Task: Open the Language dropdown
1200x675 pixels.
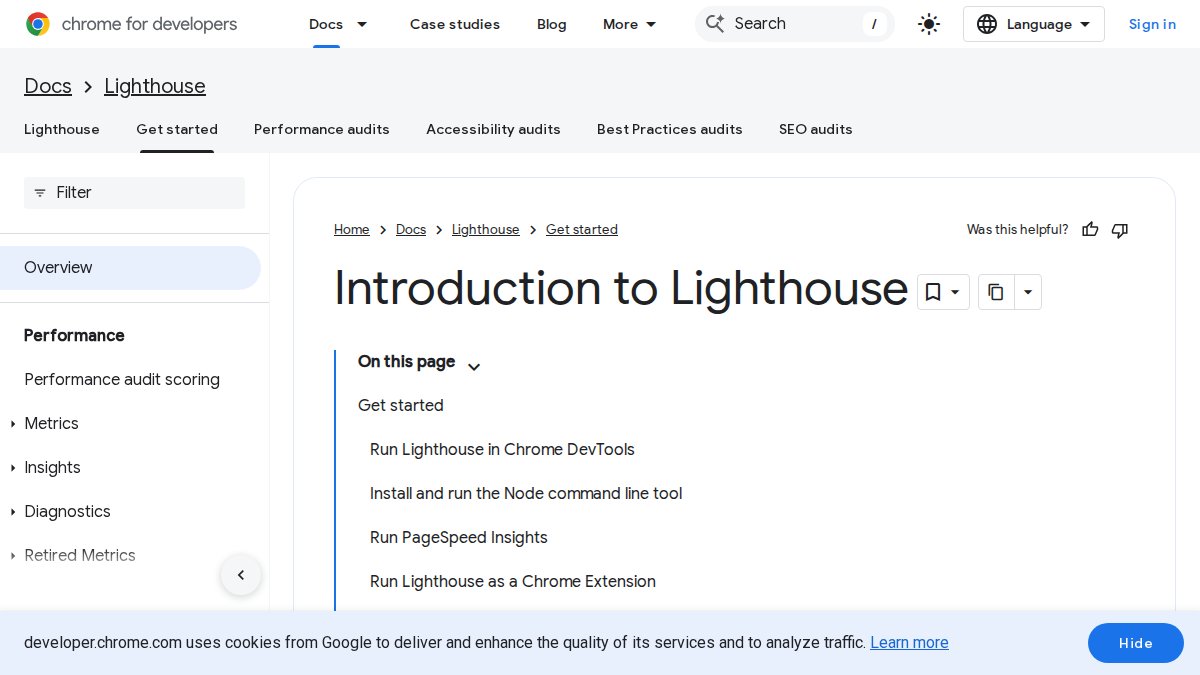Action: [x=1033, y=24]
